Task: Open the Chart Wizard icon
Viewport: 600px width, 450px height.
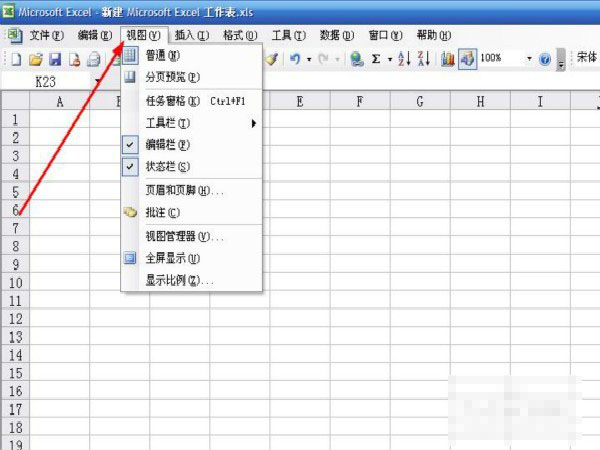Action: pyautogui.click(x=447, y=59)
